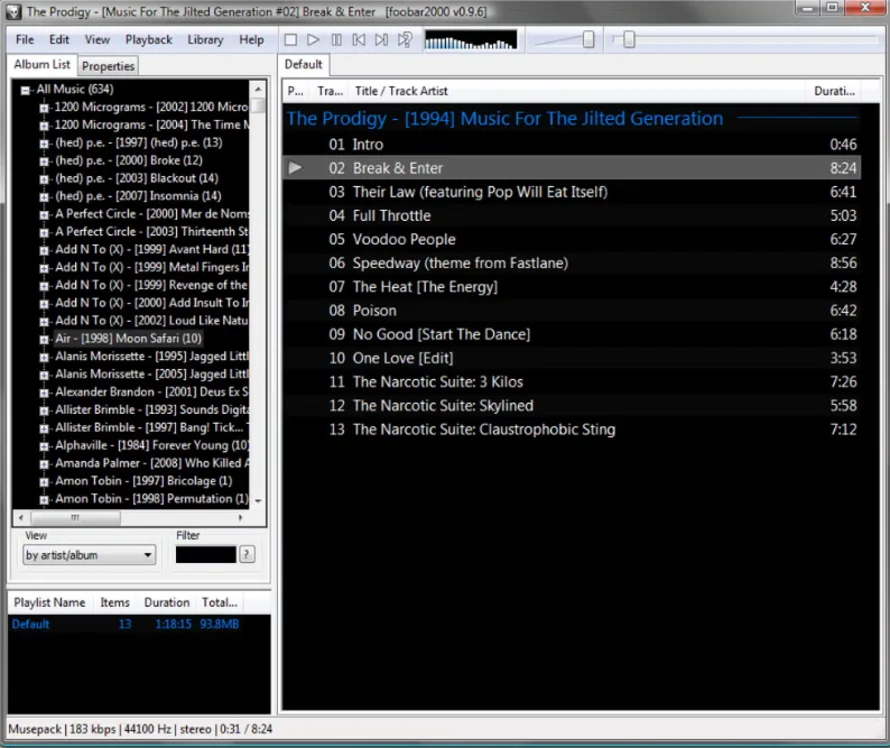Select (hed) p.e. Insomnia (14) album
The width and height of the screenshot is (890, 748).
[138, 196]
